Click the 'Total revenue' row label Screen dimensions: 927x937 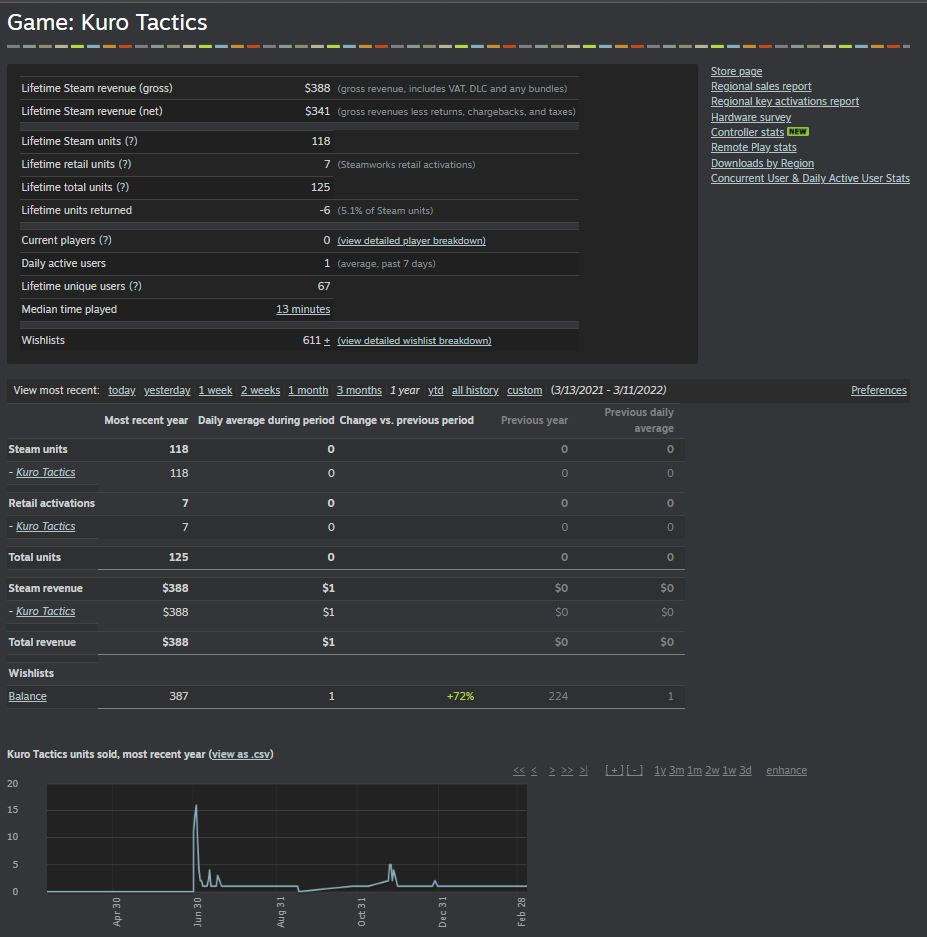(x=42, y=642)
